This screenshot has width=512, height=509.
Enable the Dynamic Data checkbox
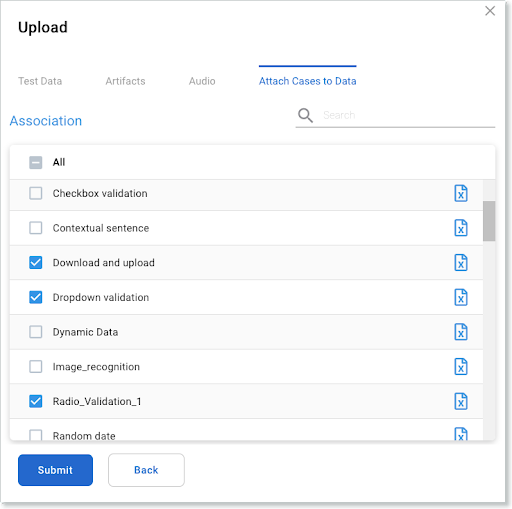click(36, 332)
